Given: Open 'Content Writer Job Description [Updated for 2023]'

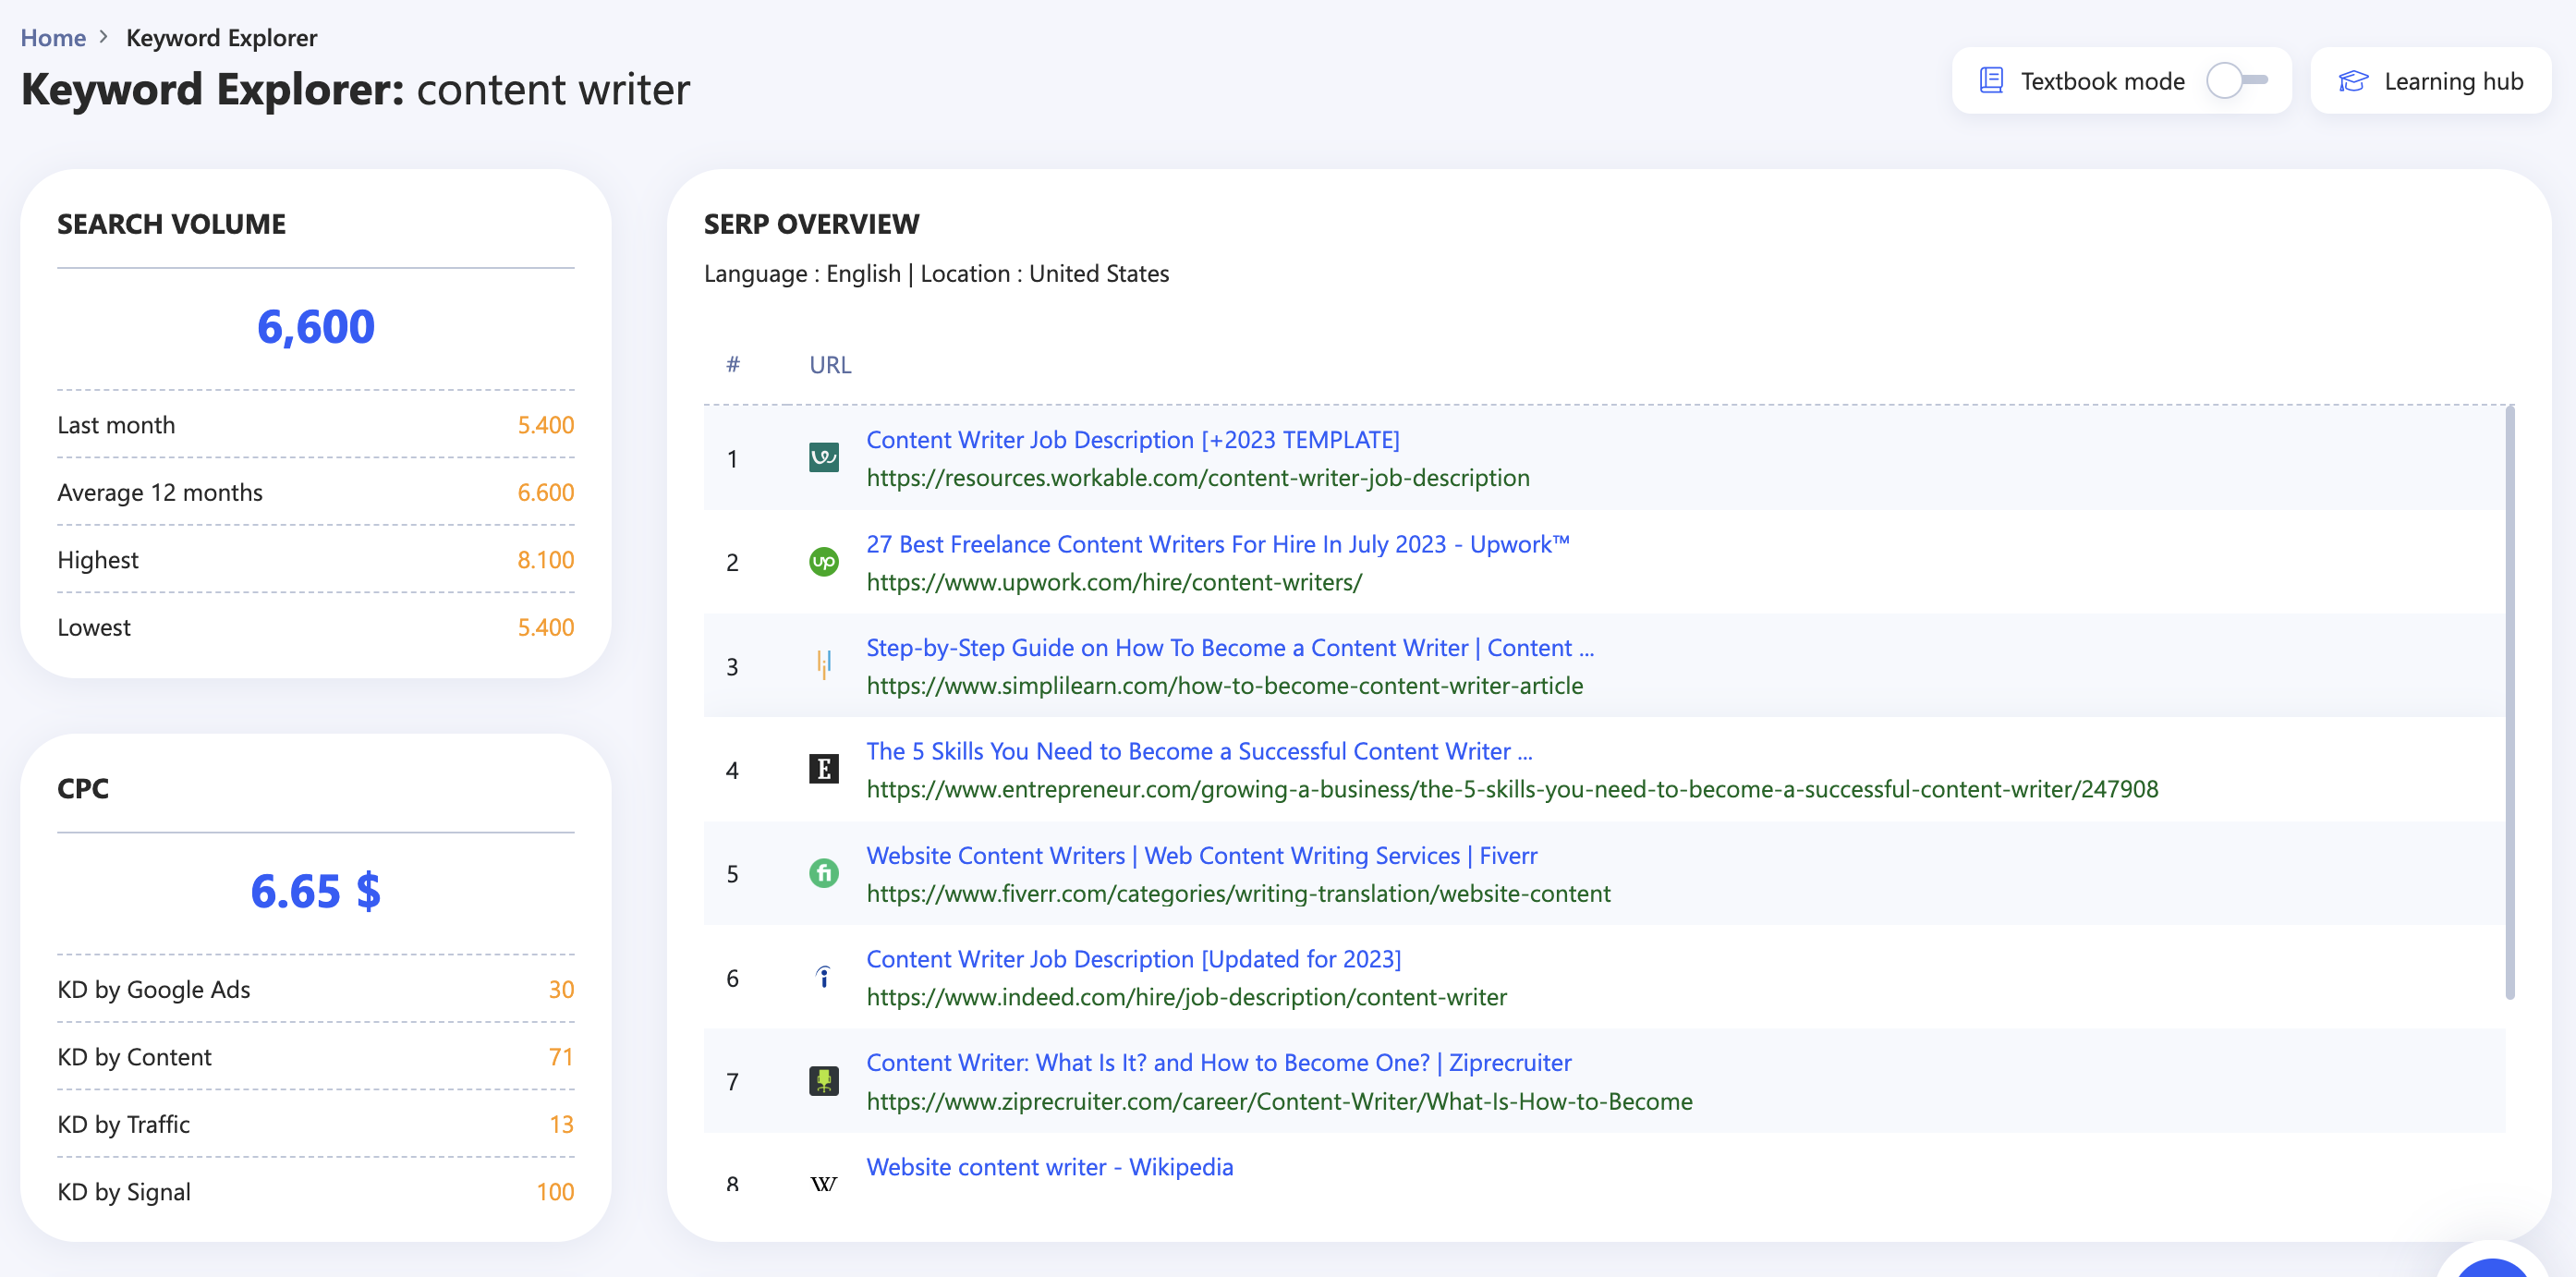Looking at the screenshot, I should [1133, 959].
